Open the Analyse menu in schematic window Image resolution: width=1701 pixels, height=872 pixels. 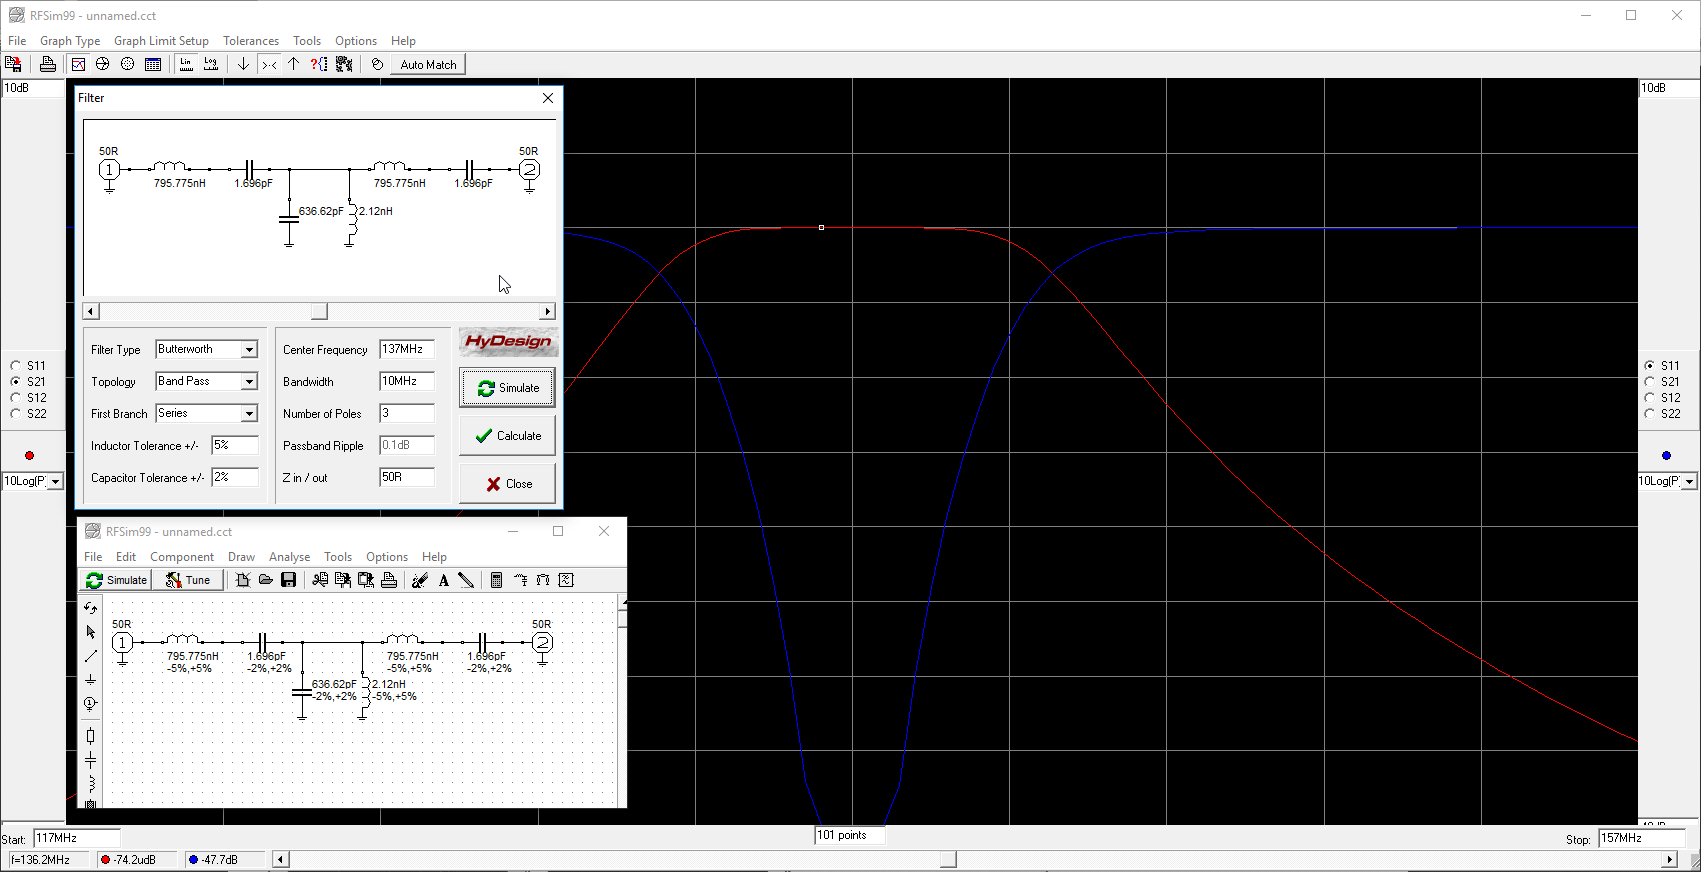(289, 557)
